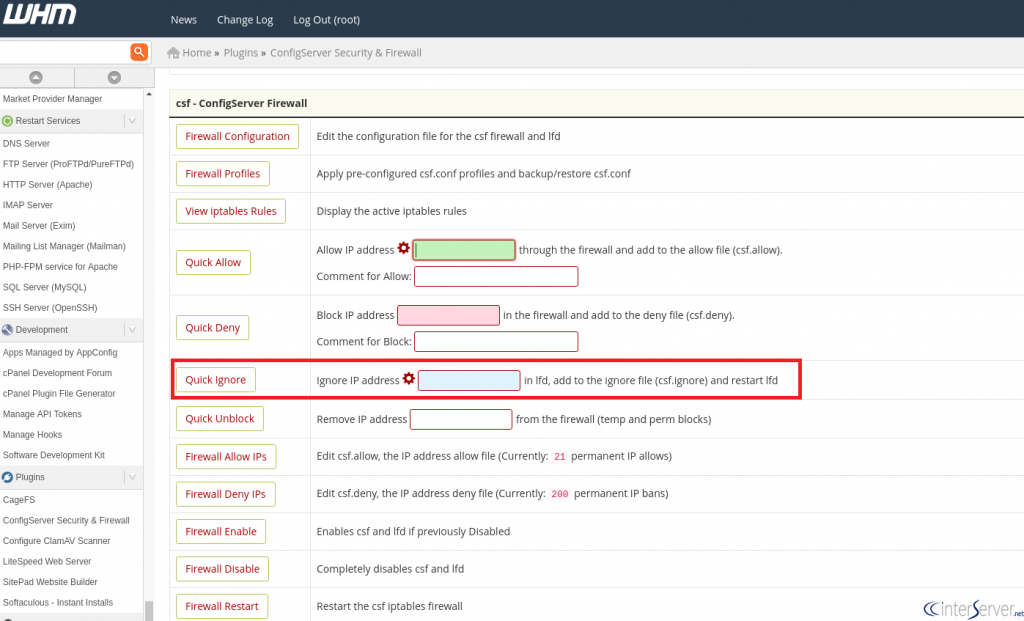Open Manage API Tokens link

[x=42, y=414]
